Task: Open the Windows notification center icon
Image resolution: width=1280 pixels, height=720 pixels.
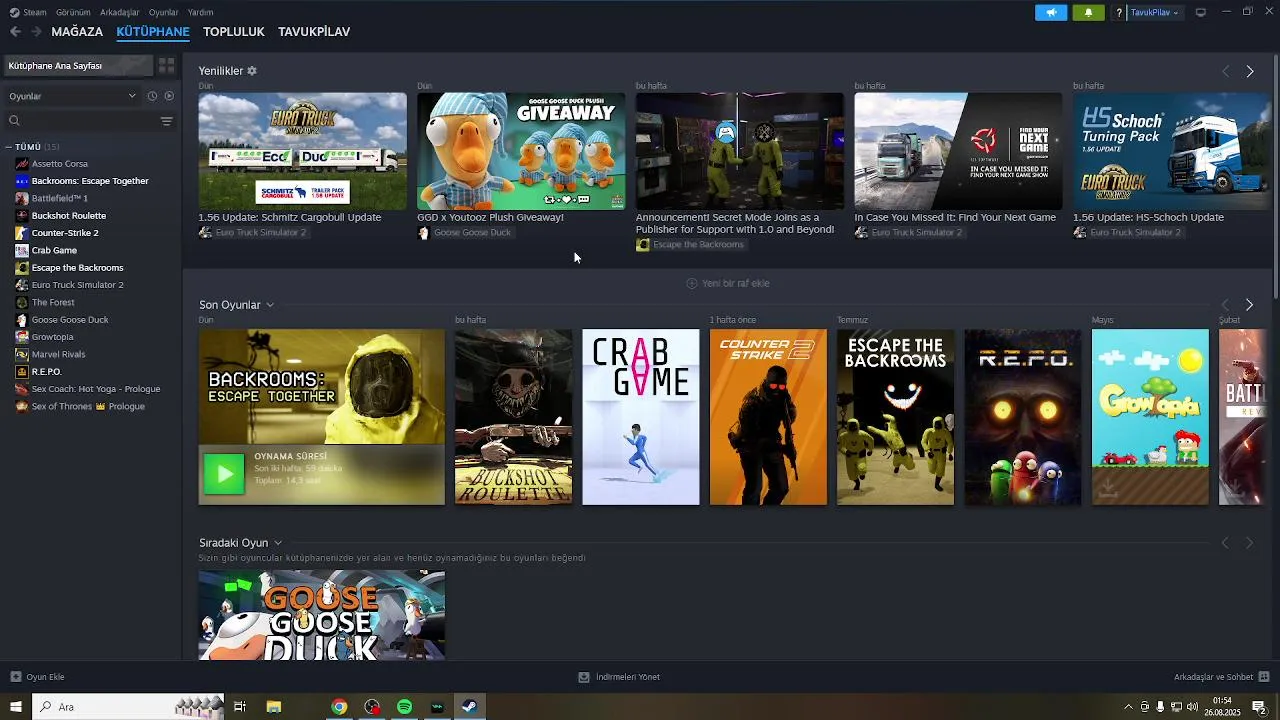Action: 1259,707
